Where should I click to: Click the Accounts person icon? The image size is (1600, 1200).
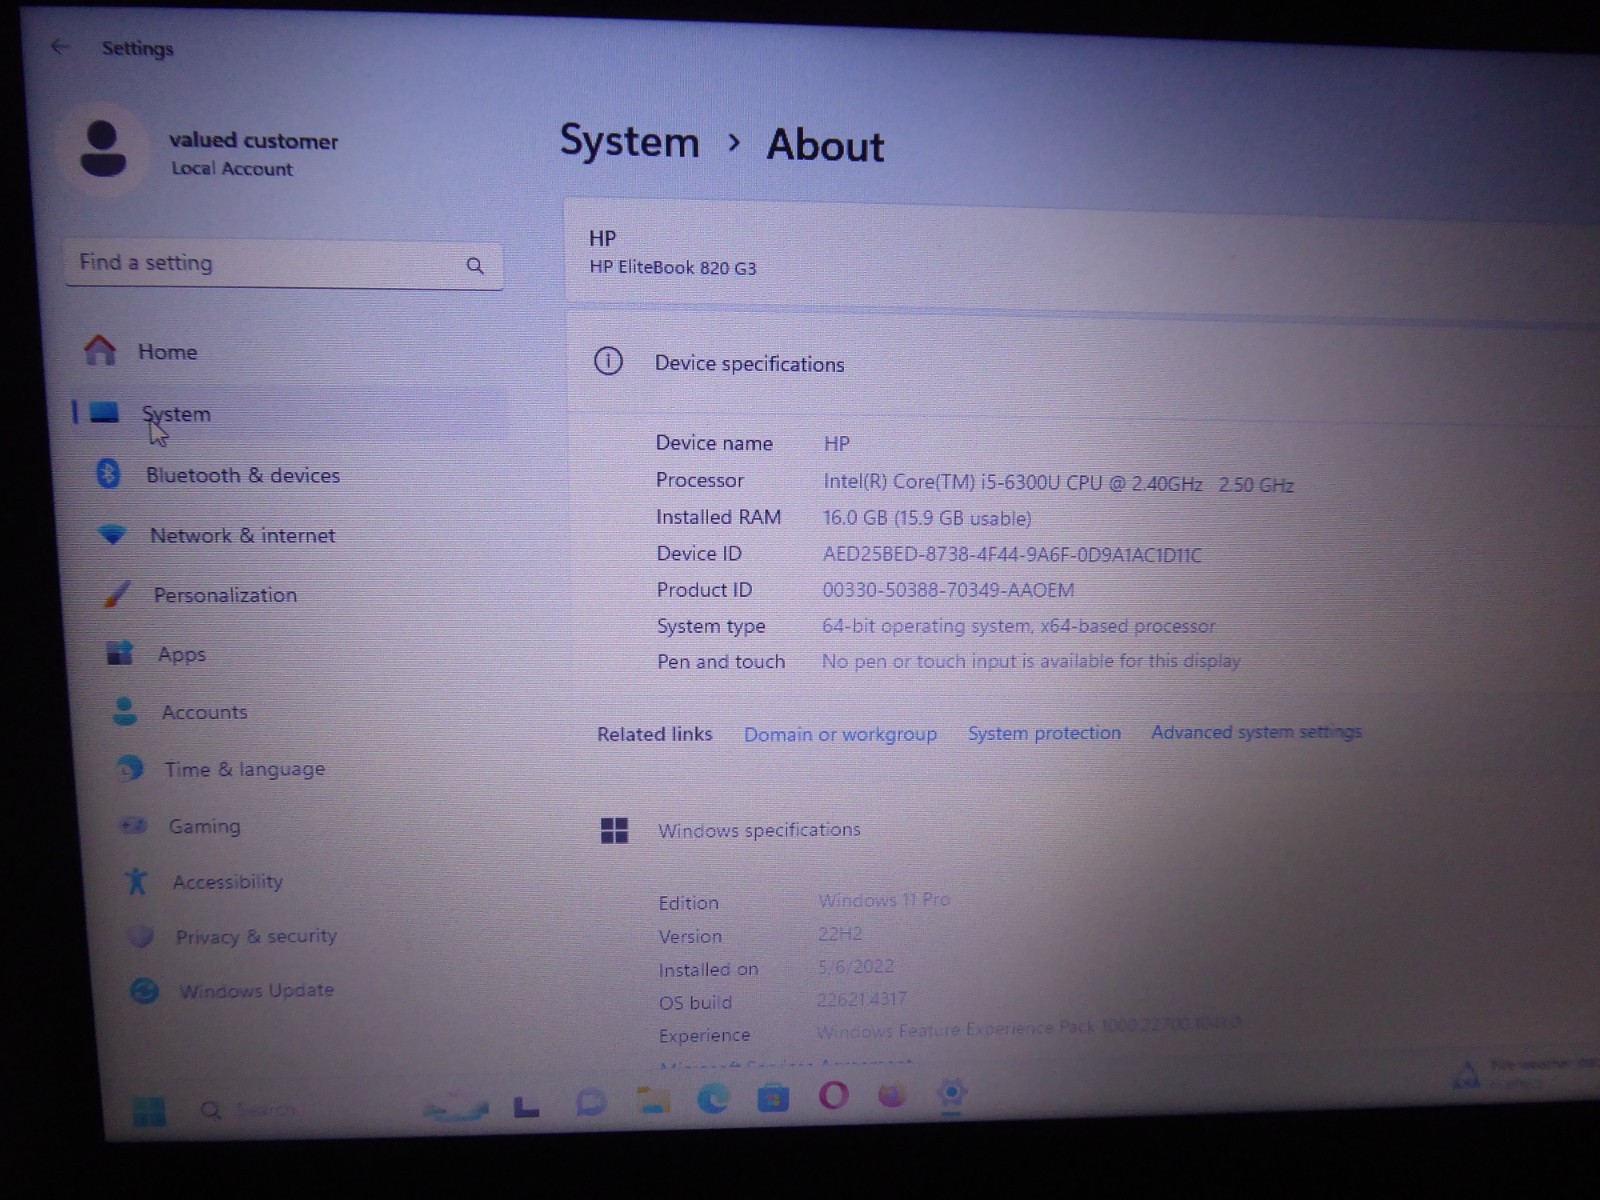point(125,711)
